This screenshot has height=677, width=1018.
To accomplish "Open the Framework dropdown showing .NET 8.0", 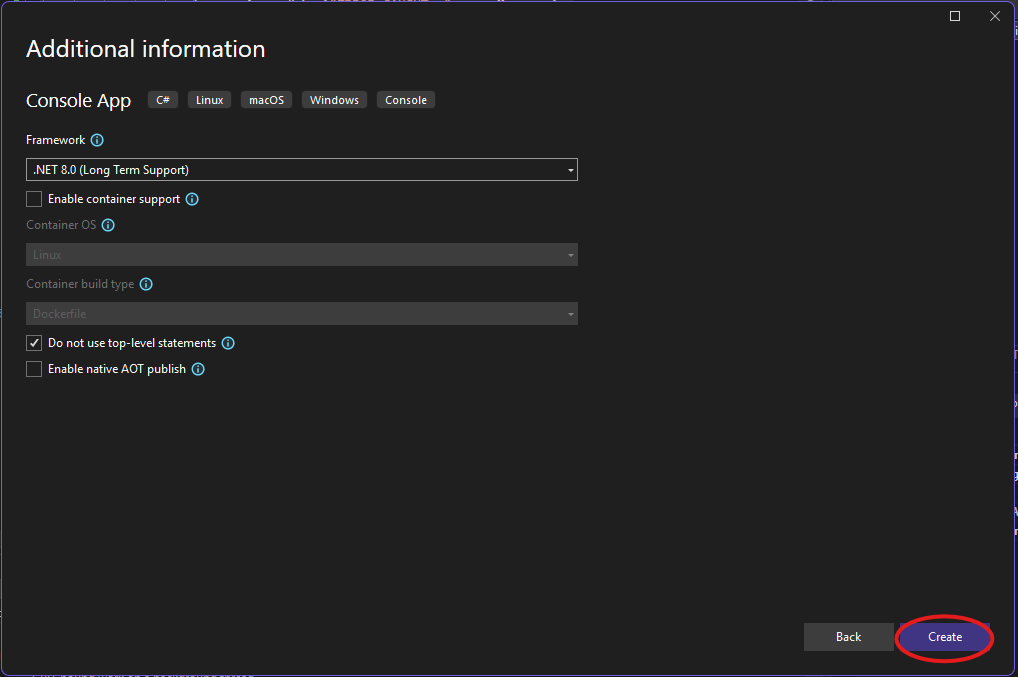I will click(301, 170).
